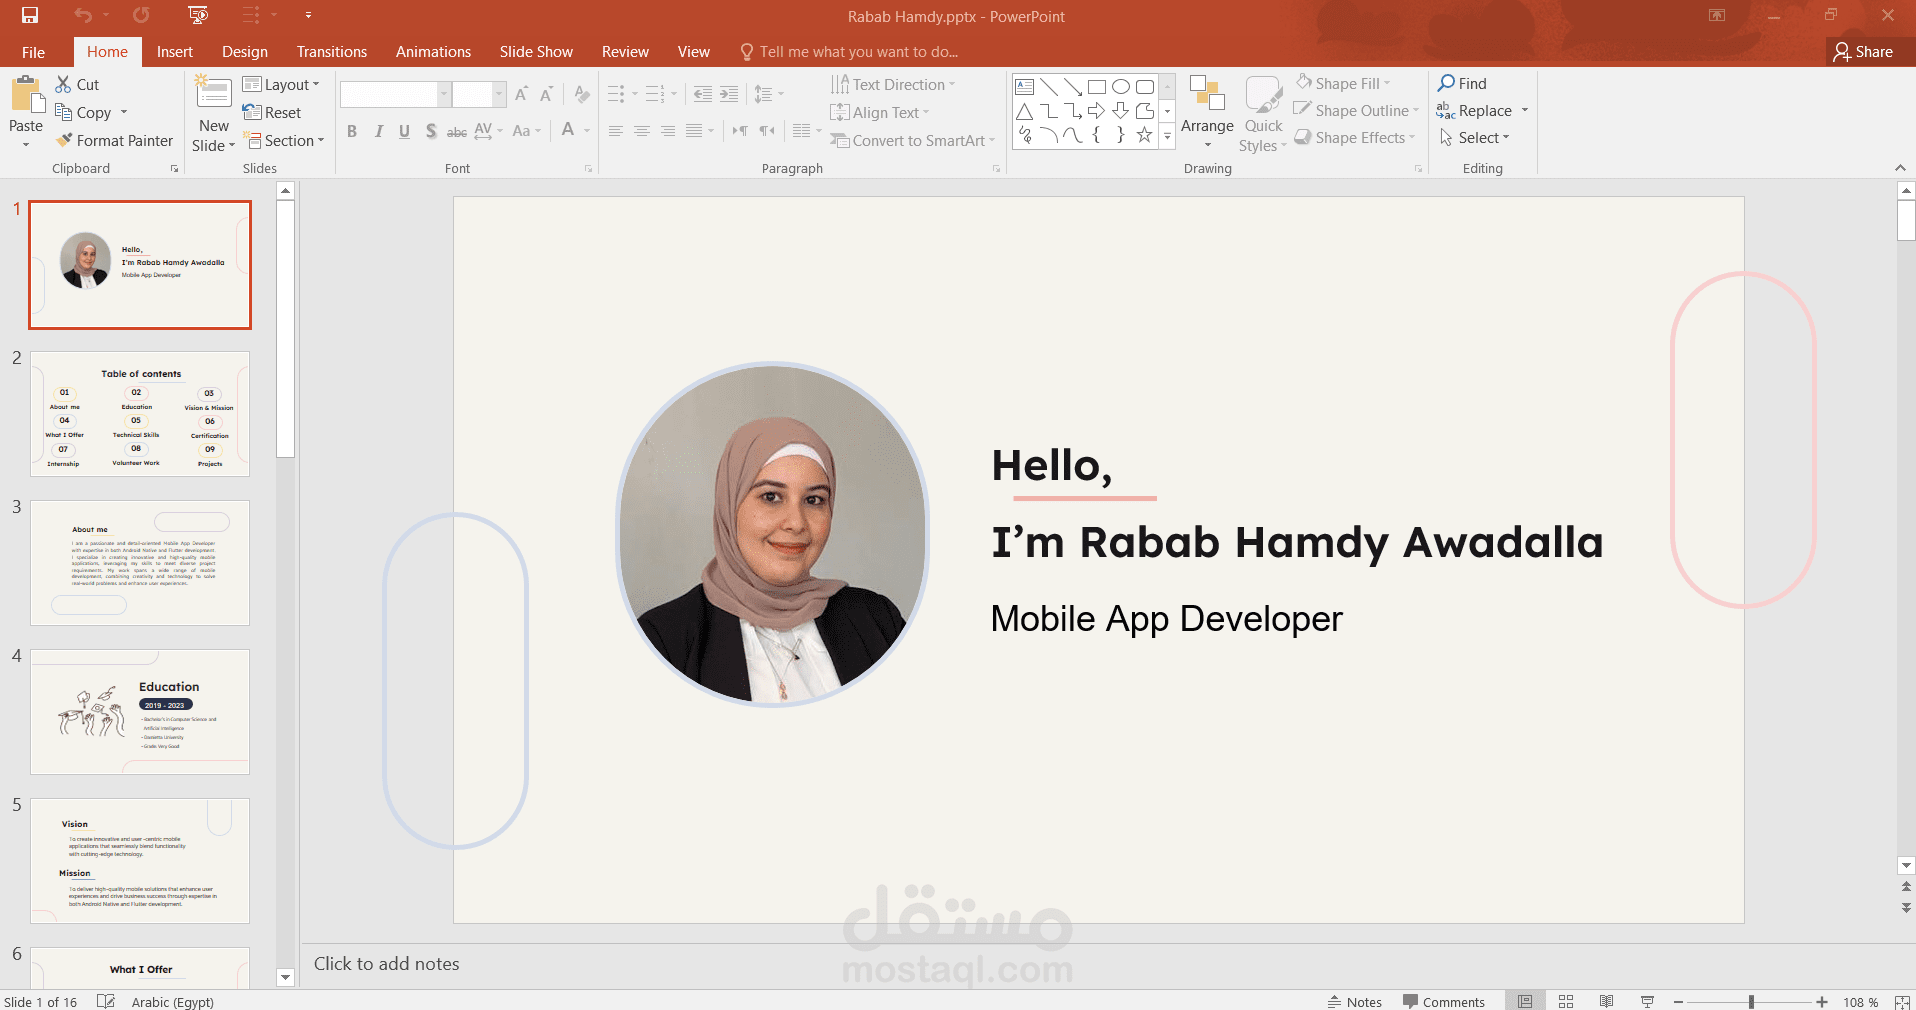Screen dimensions: 1916x1010
Task: Toggle Align Left paragraph
Action: point(616,131)
